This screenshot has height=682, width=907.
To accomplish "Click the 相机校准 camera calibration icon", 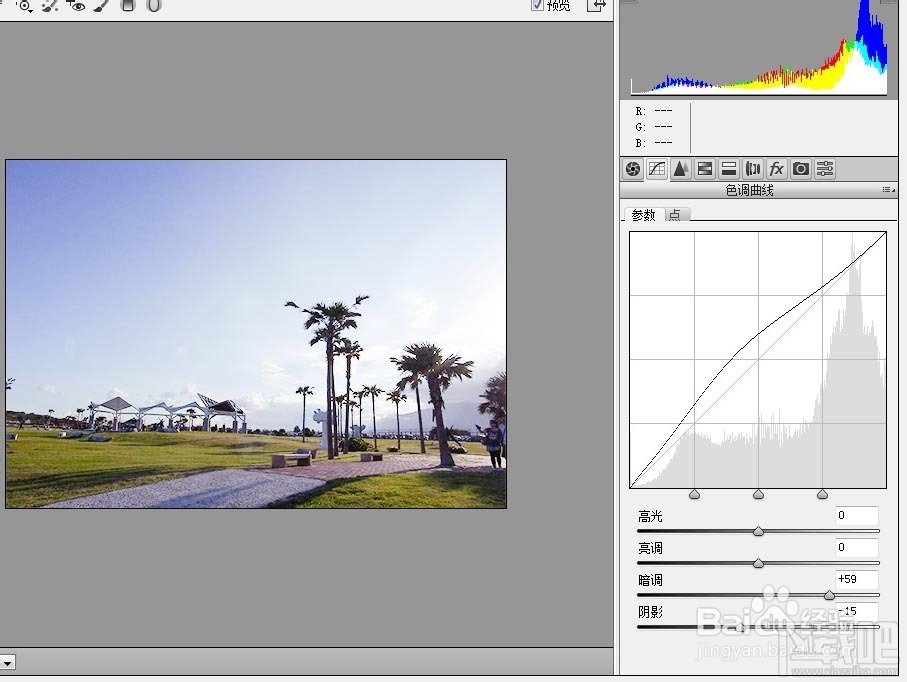I will point(801,168).
